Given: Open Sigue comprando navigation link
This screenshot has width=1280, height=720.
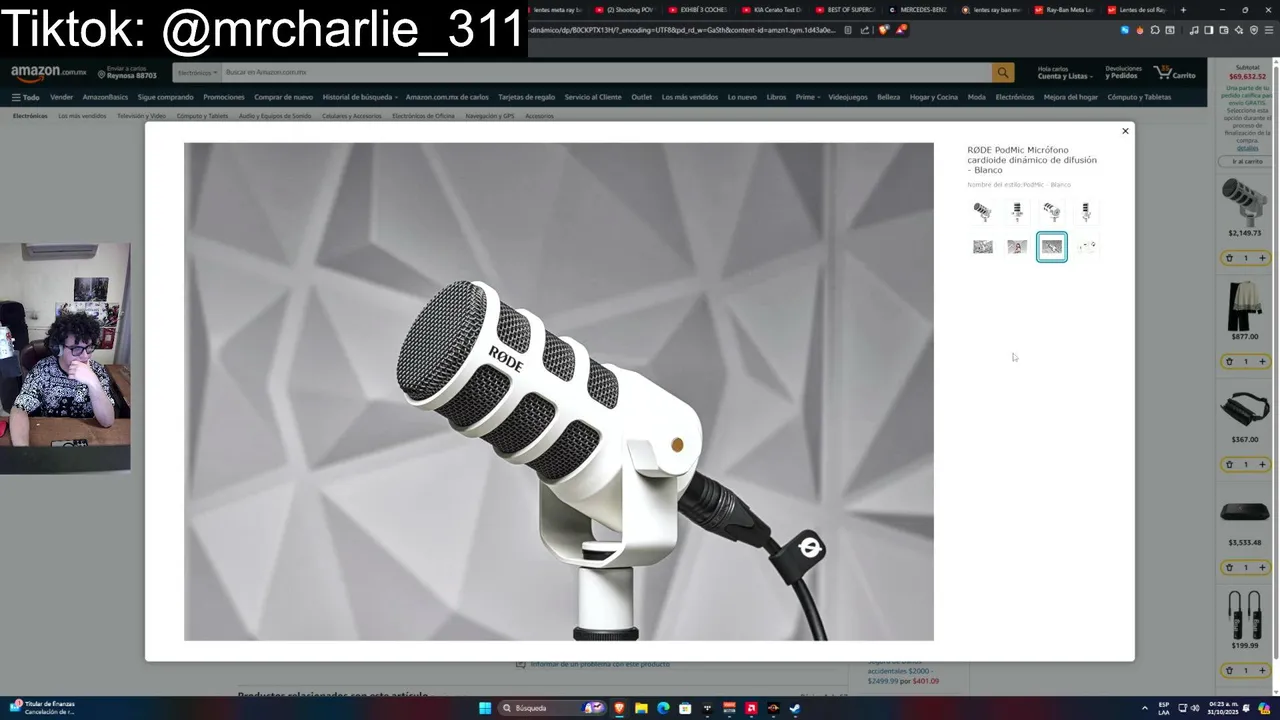Looking at the screenshot, I should click(165, 97).
